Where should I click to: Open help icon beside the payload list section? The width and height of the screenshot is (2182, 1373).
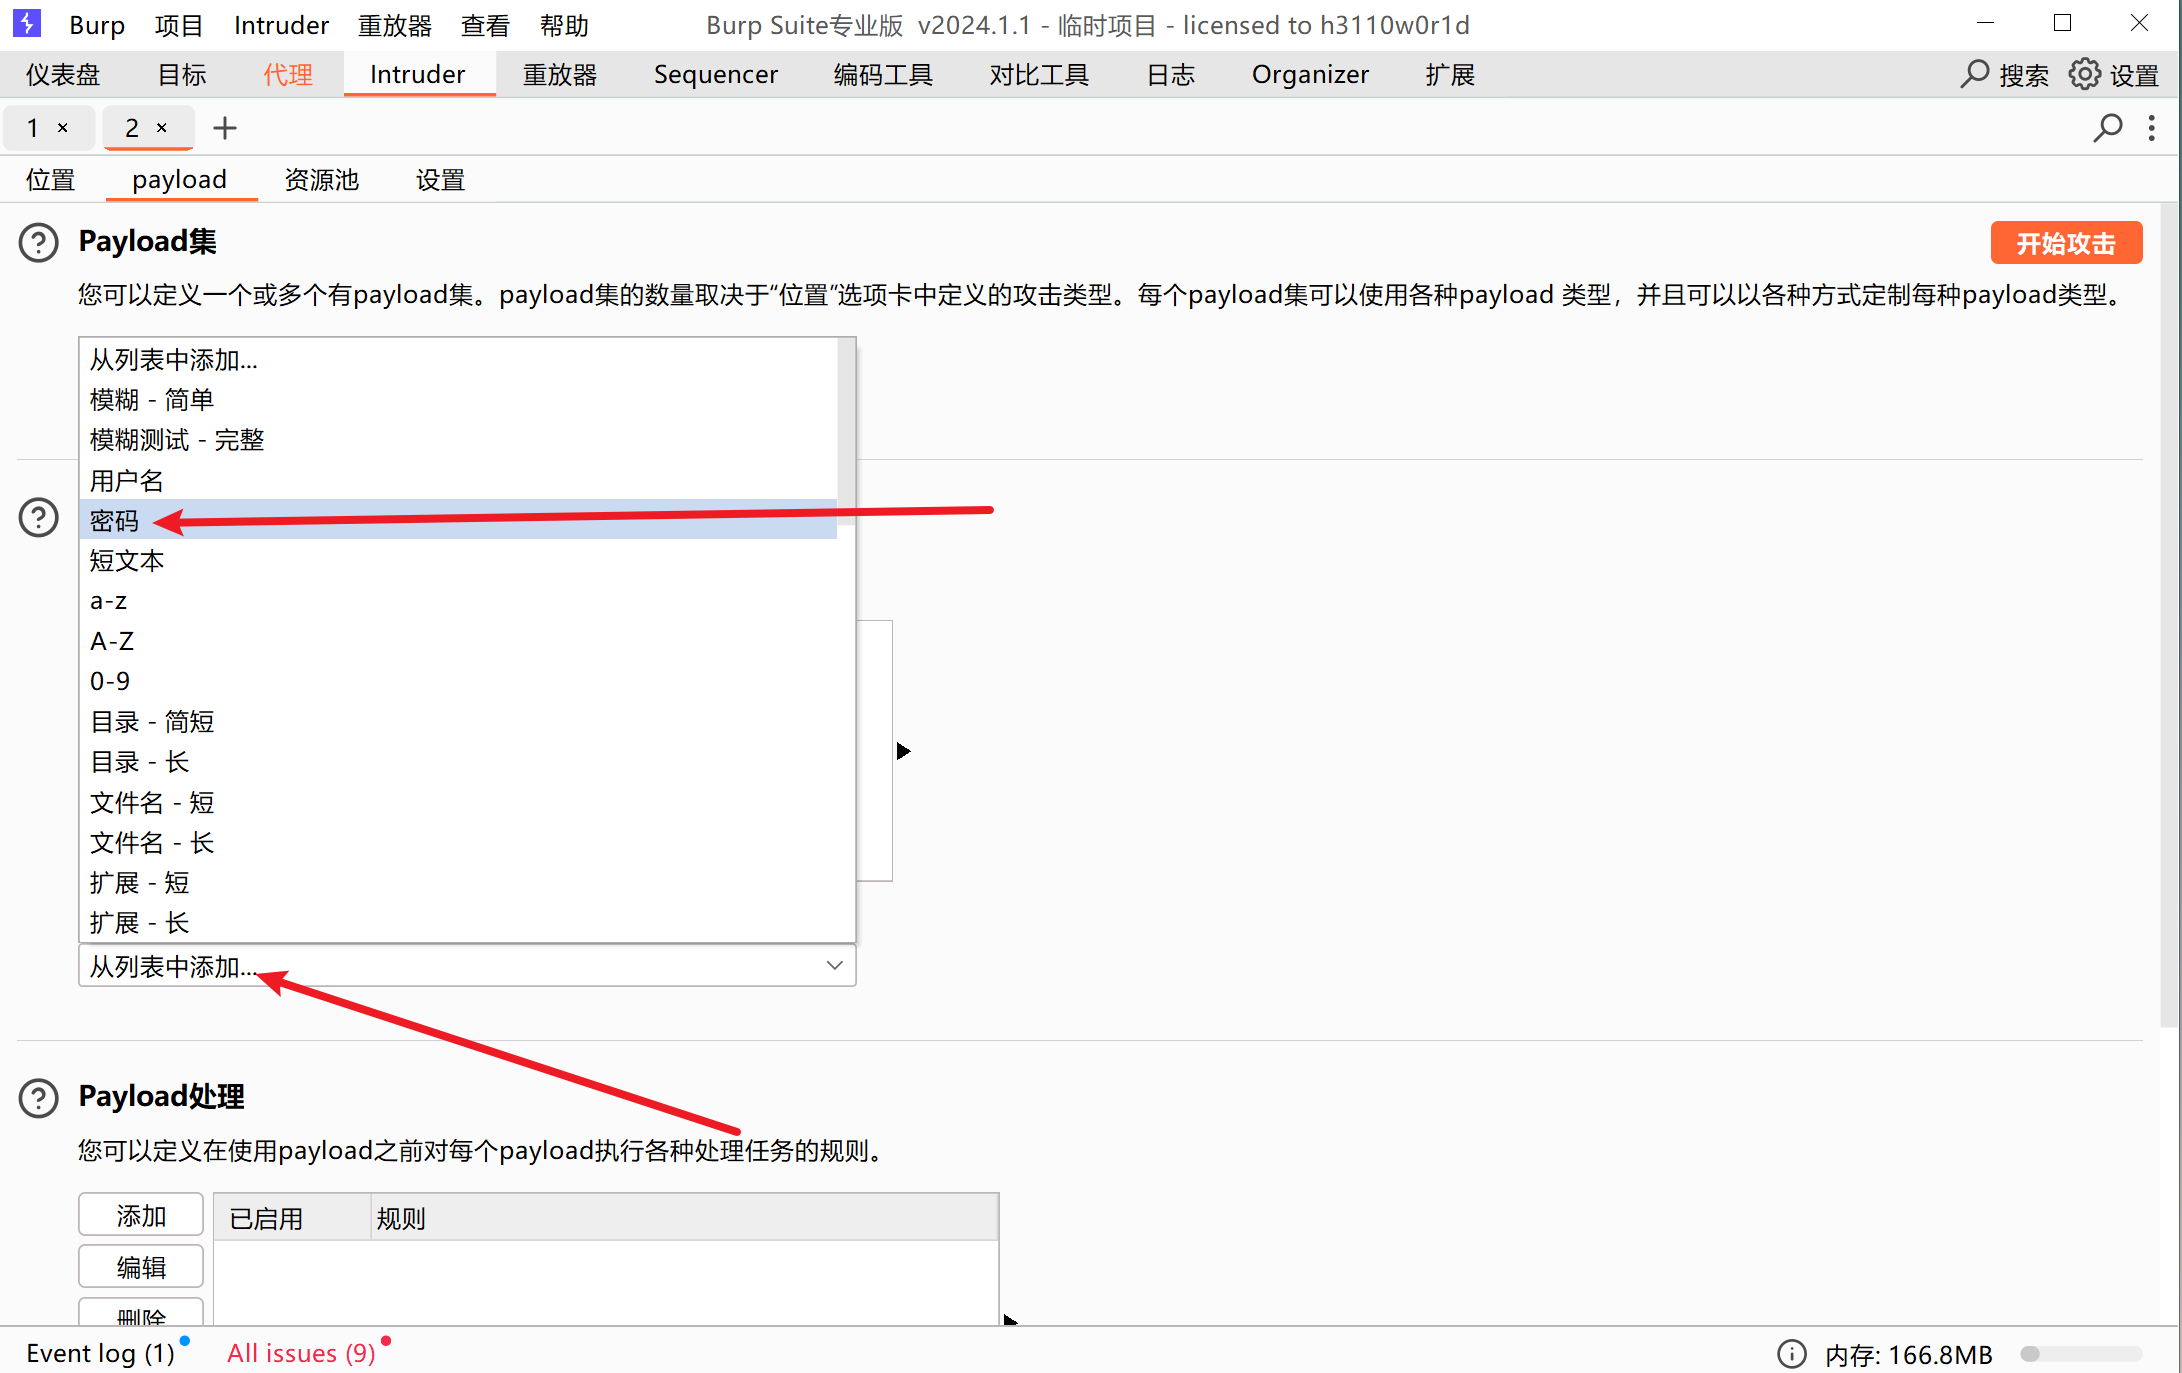39,517
